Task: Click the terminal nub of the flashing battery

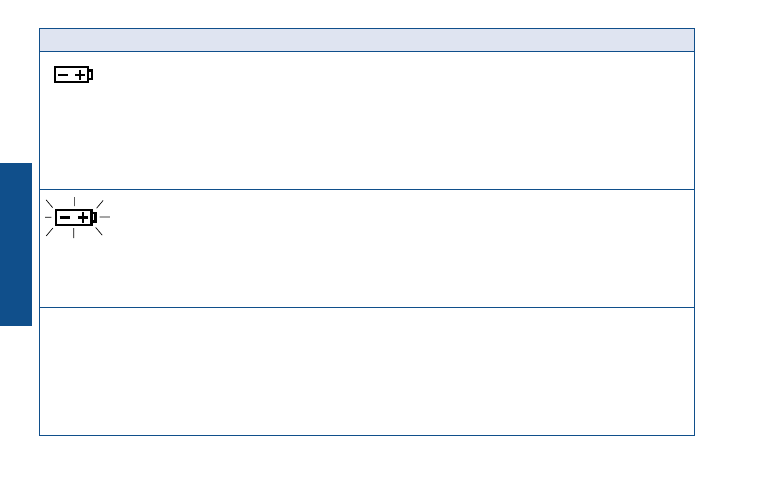Action: (x=94, y=218)
